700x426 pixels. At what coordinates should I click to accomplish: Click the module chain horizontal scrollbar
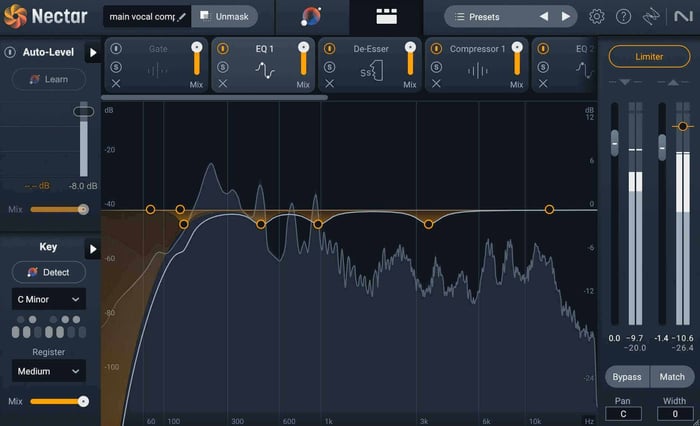[214, 97]
